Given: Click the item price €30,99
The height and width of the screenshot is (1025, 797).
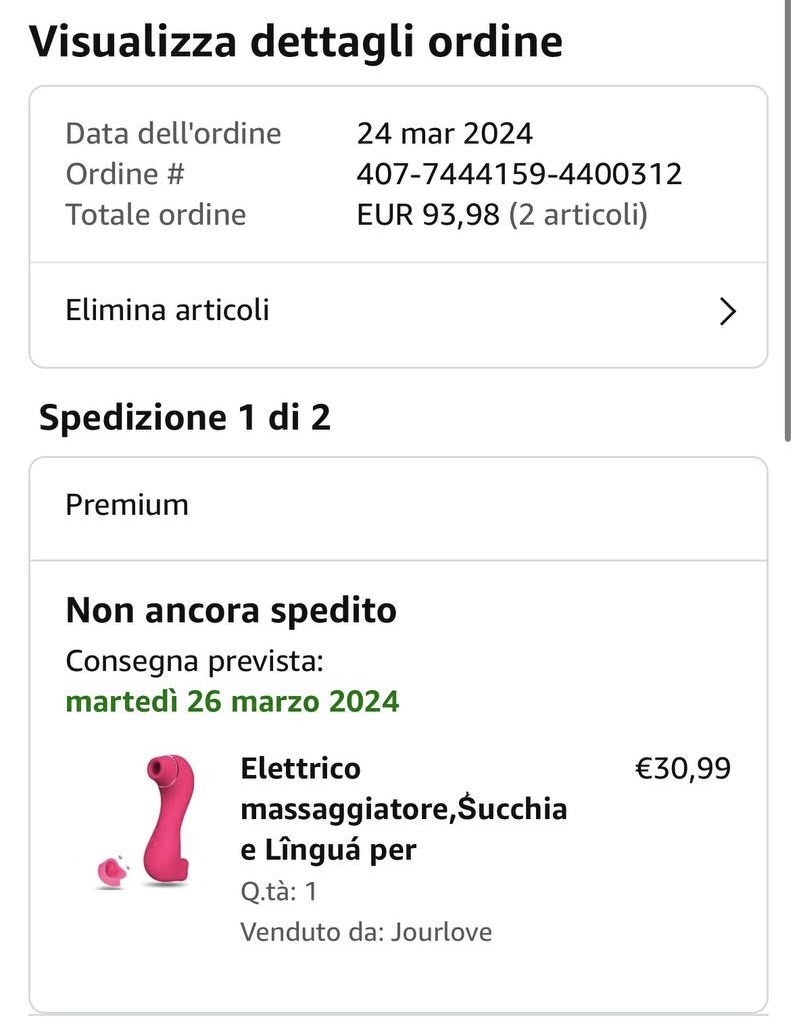Looking at the screenshot, I should (683, 769).
